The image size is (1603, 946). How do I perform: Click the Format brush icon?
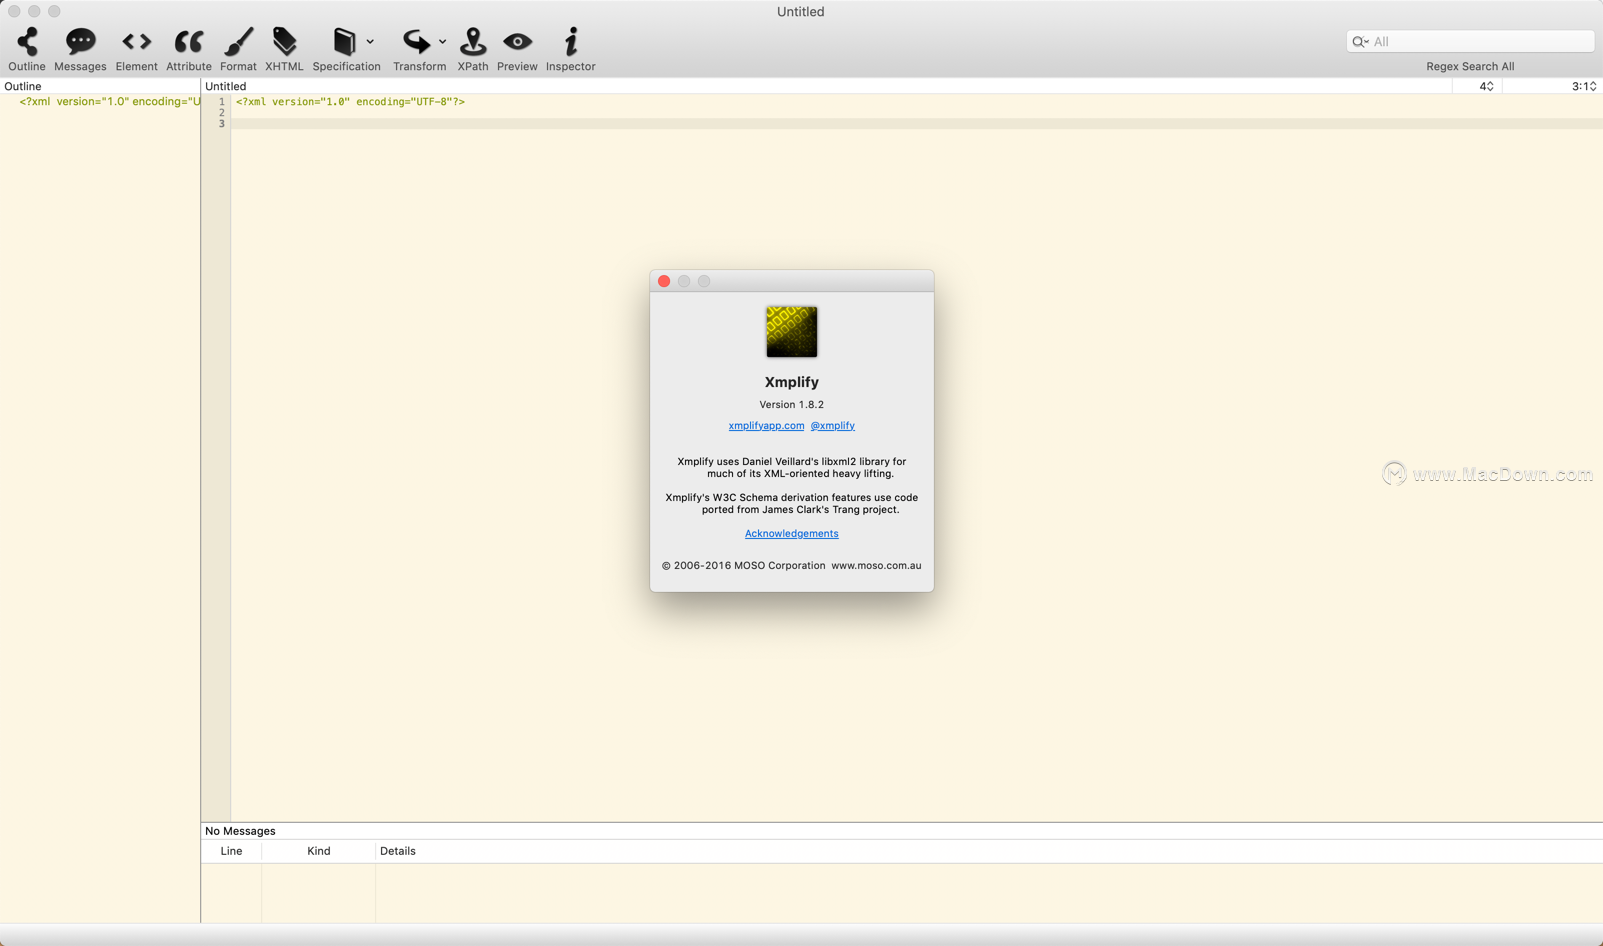238,42
